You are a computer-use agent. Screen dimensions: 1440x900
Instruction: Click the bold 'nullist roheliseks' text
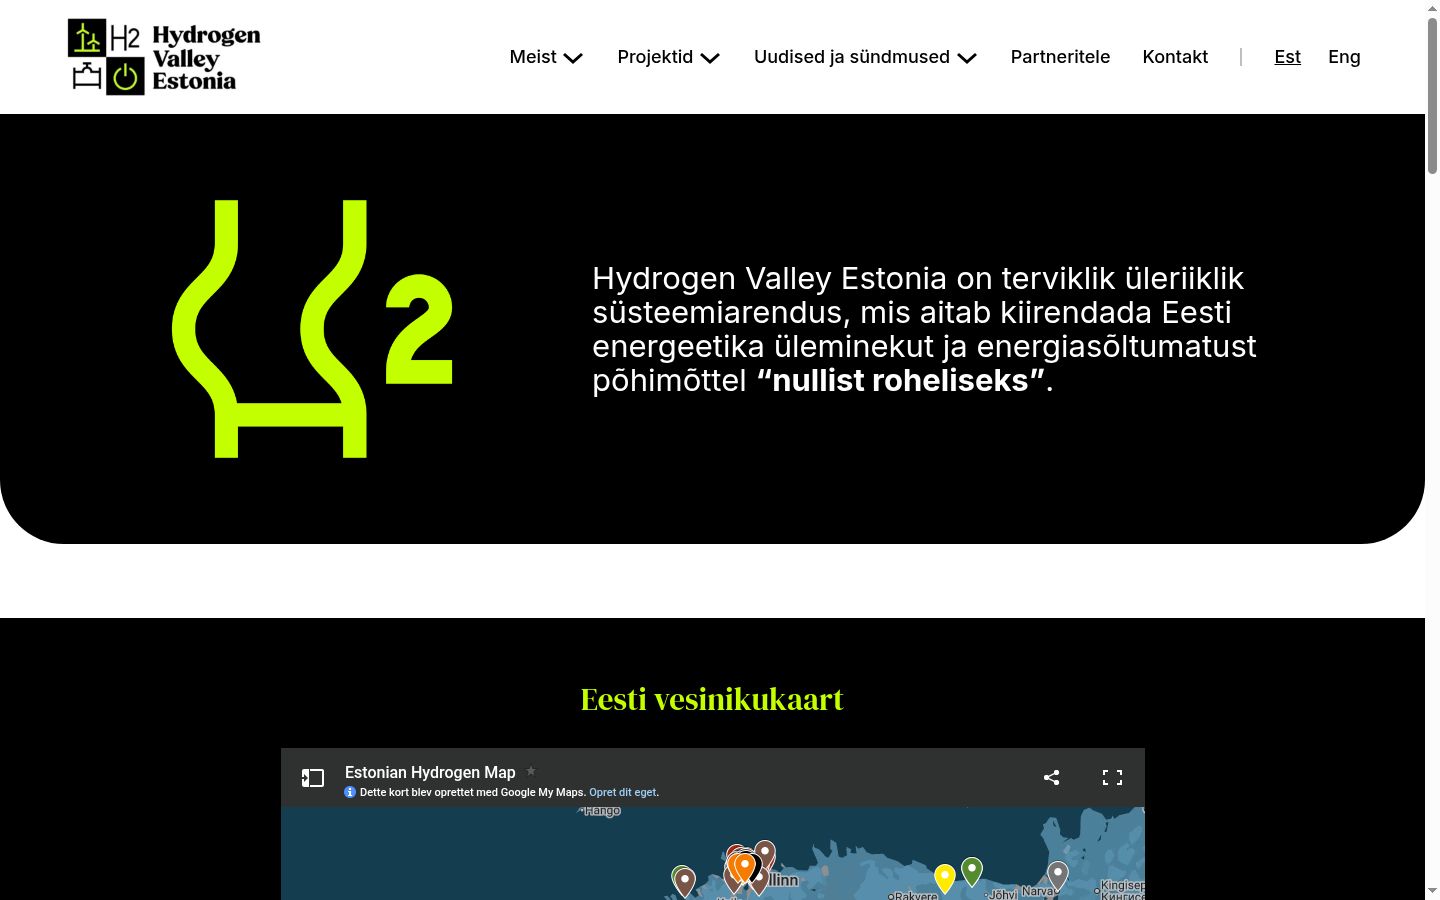tap(900, 380)
